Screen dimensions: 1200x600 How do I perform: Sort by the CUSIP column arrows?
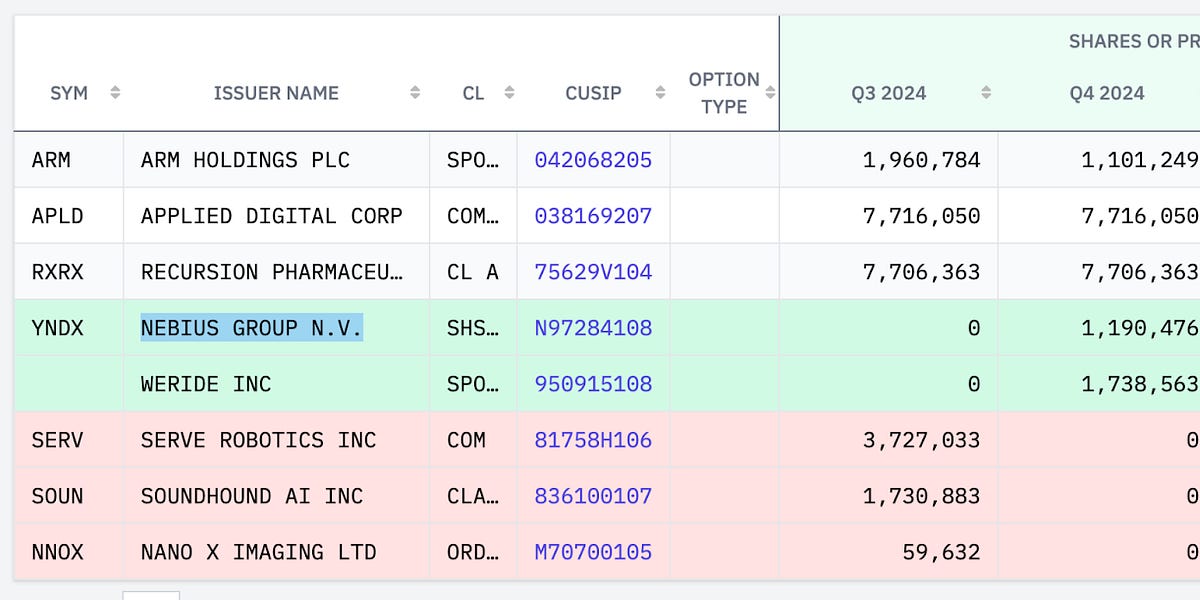[x=660, y=93]
